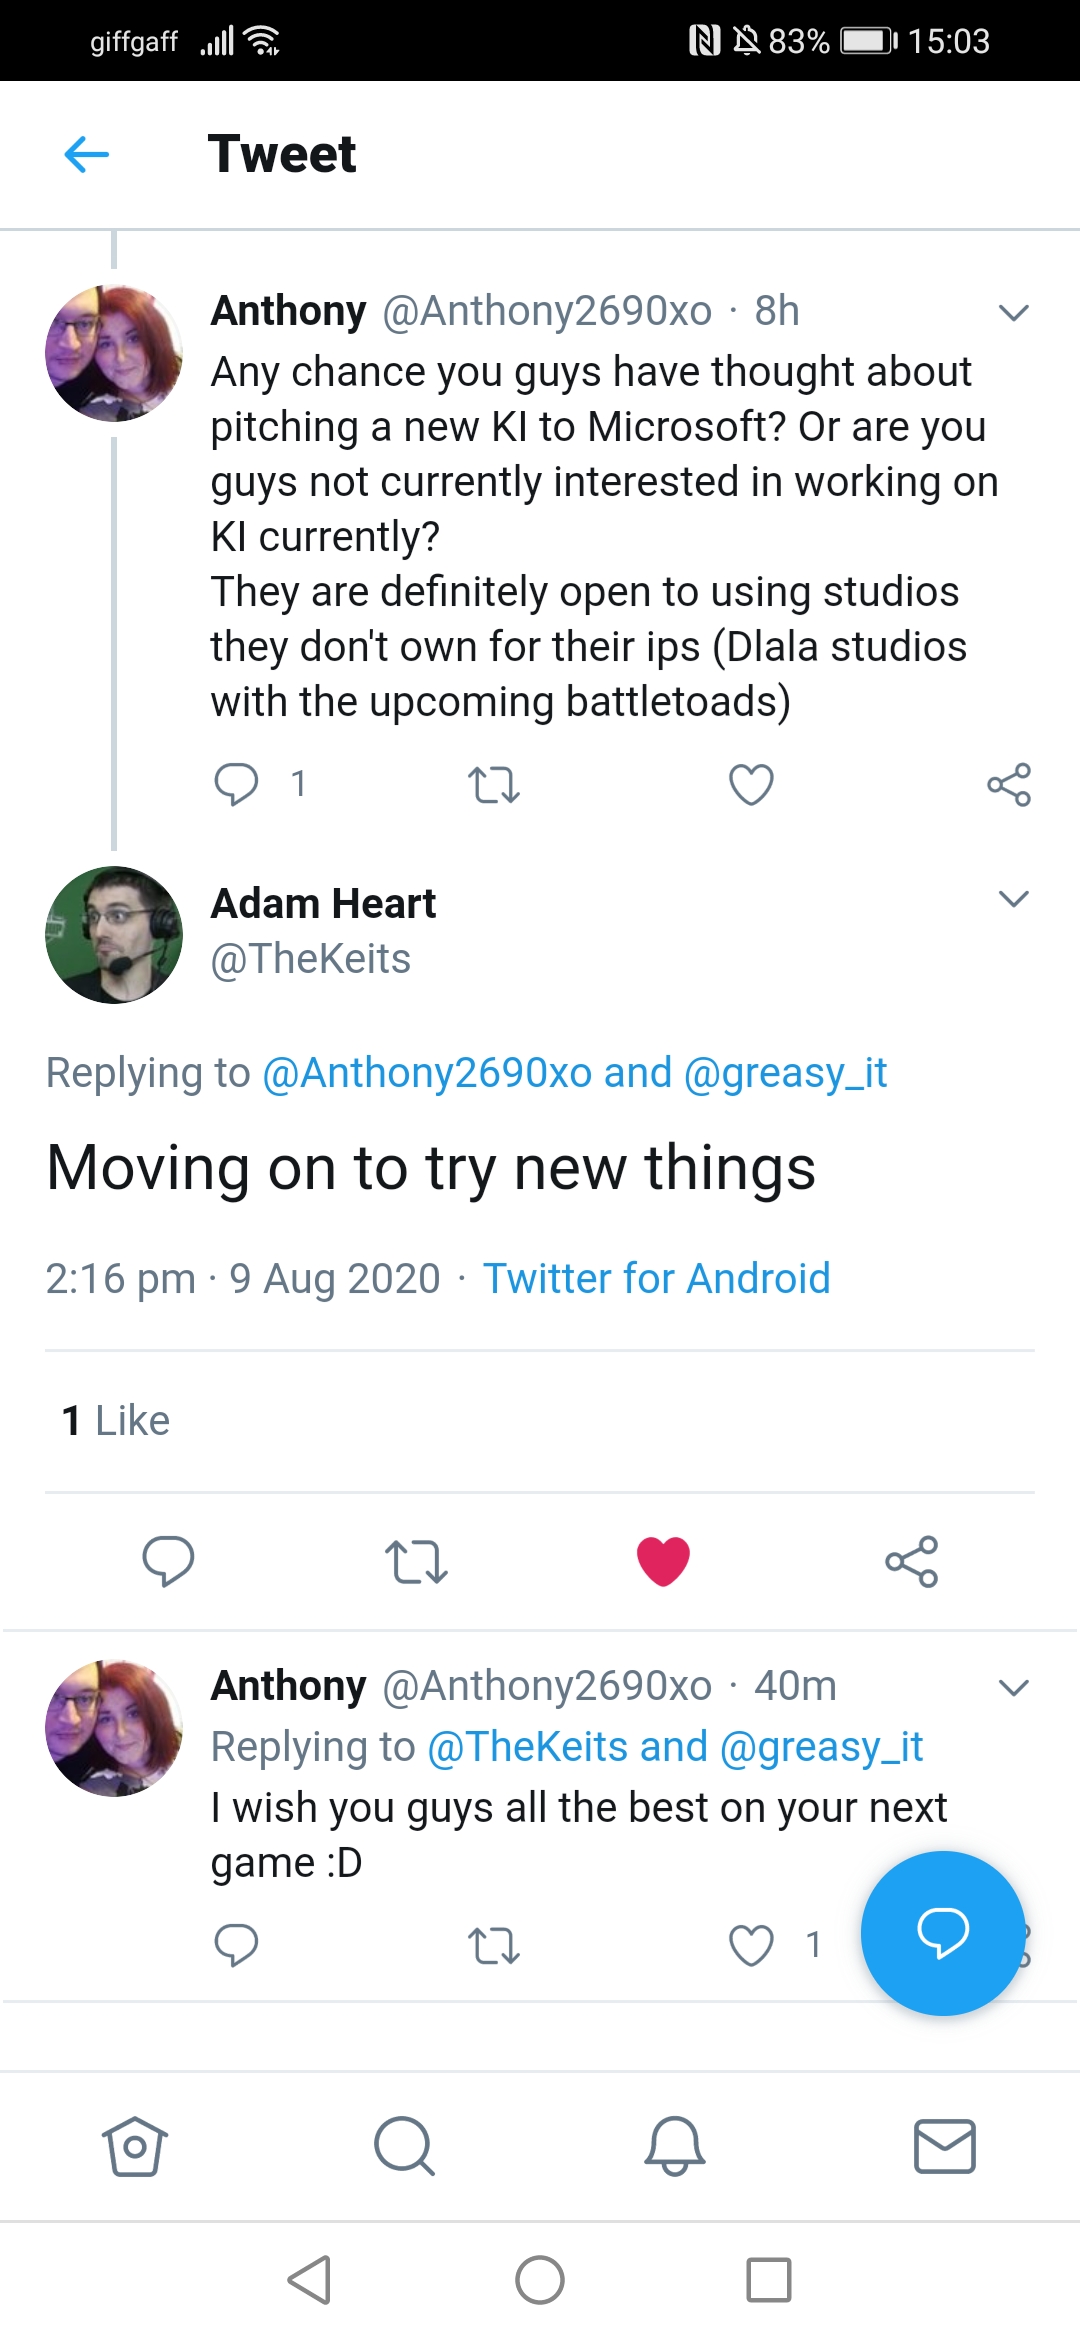This screenshot has height=2340, width=1080.
Task: Share Anthony's tweet about Microsoft
Action: [1008, 785]
